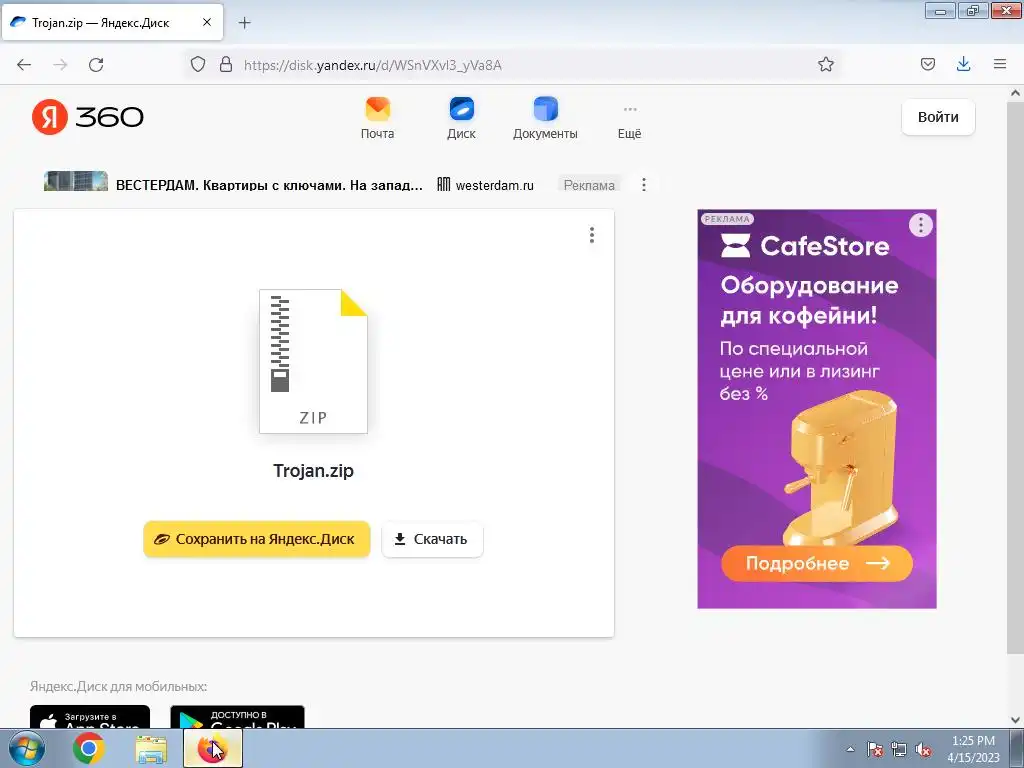Click the Войти login button
Viewport: 1024px width, 768px height.
coord(938,118)
